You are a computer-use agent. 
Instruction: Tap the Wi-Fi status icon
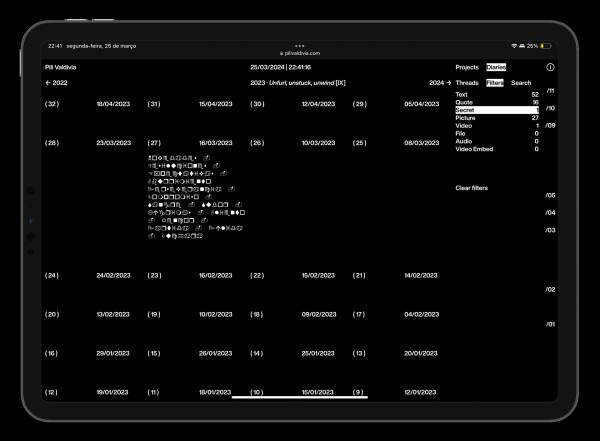point(513,46)
